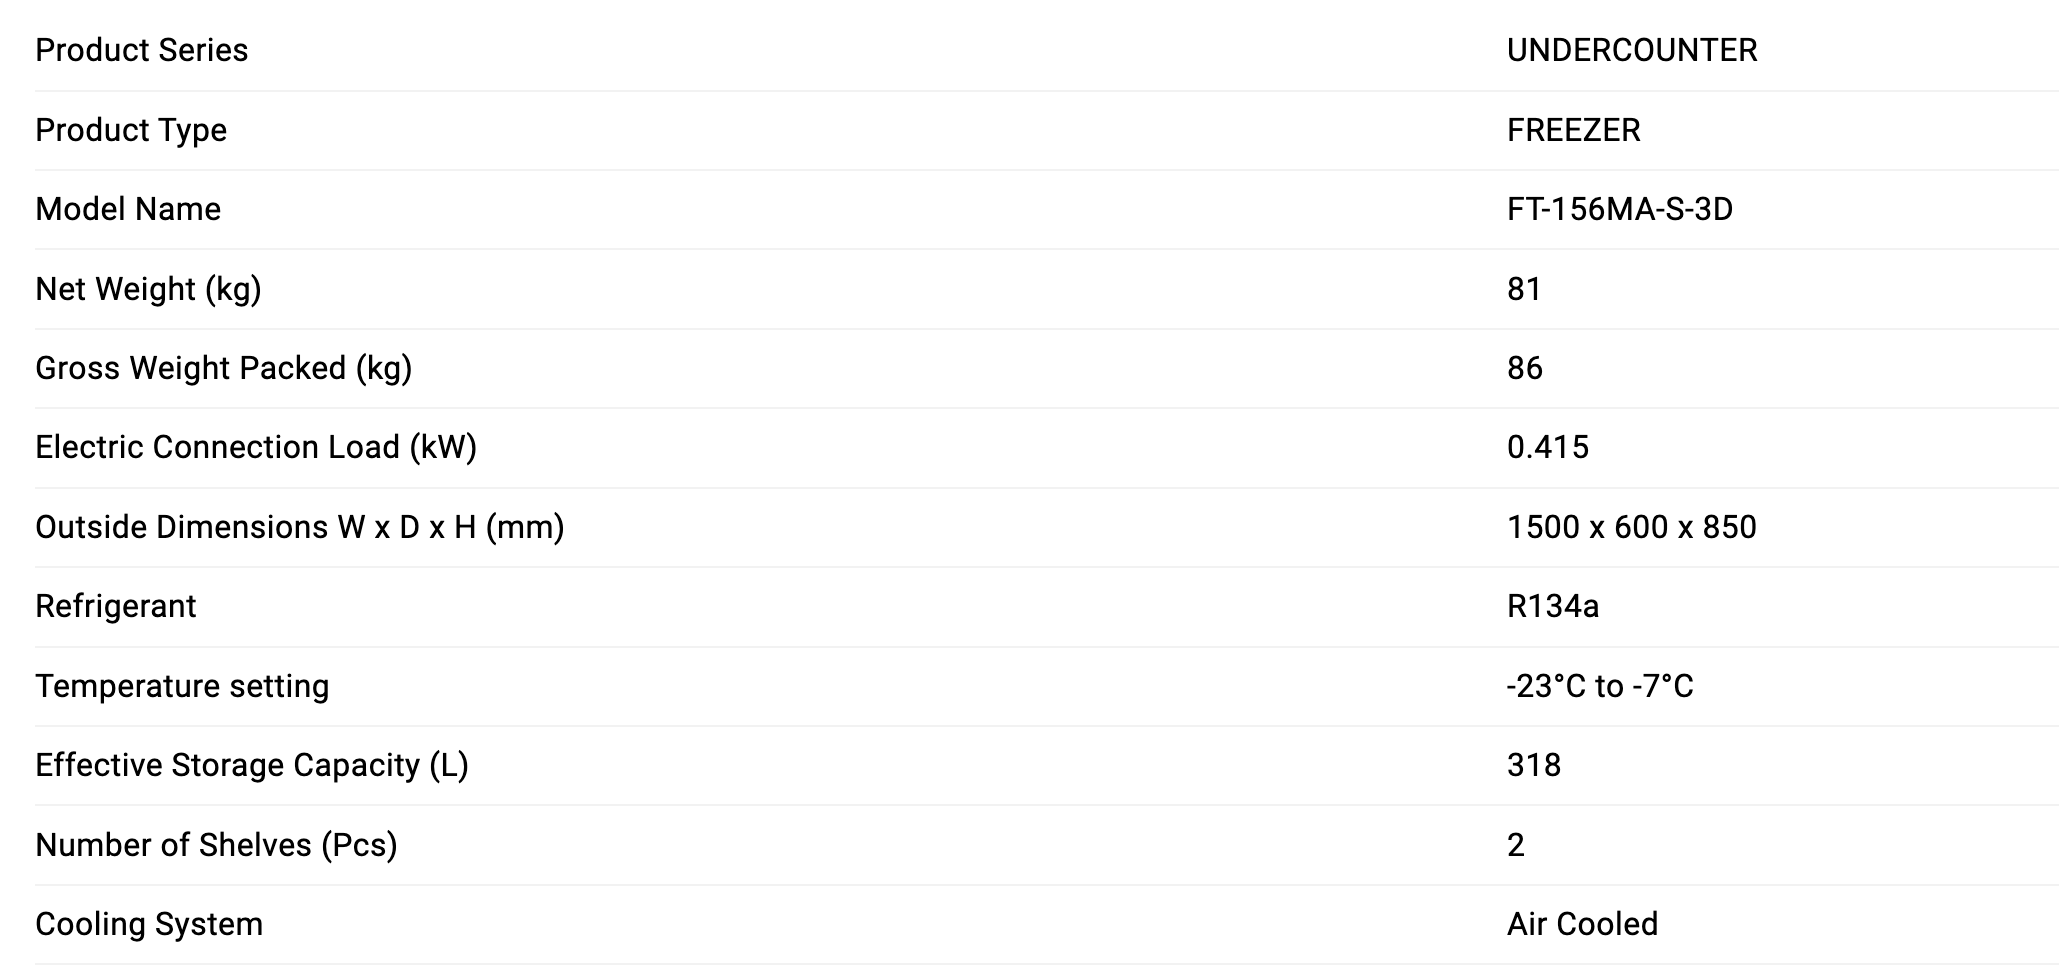This screenshot has width=2059, height=966.
Task: Click the Effective Storage Capacity label
Action: tap(251, 765)
